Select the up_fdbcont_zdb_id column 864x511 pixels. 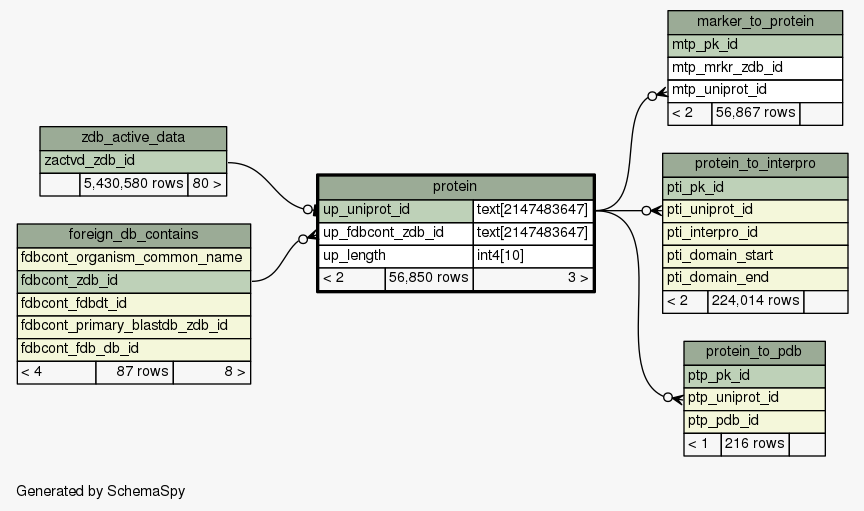(x=396, y=233)
